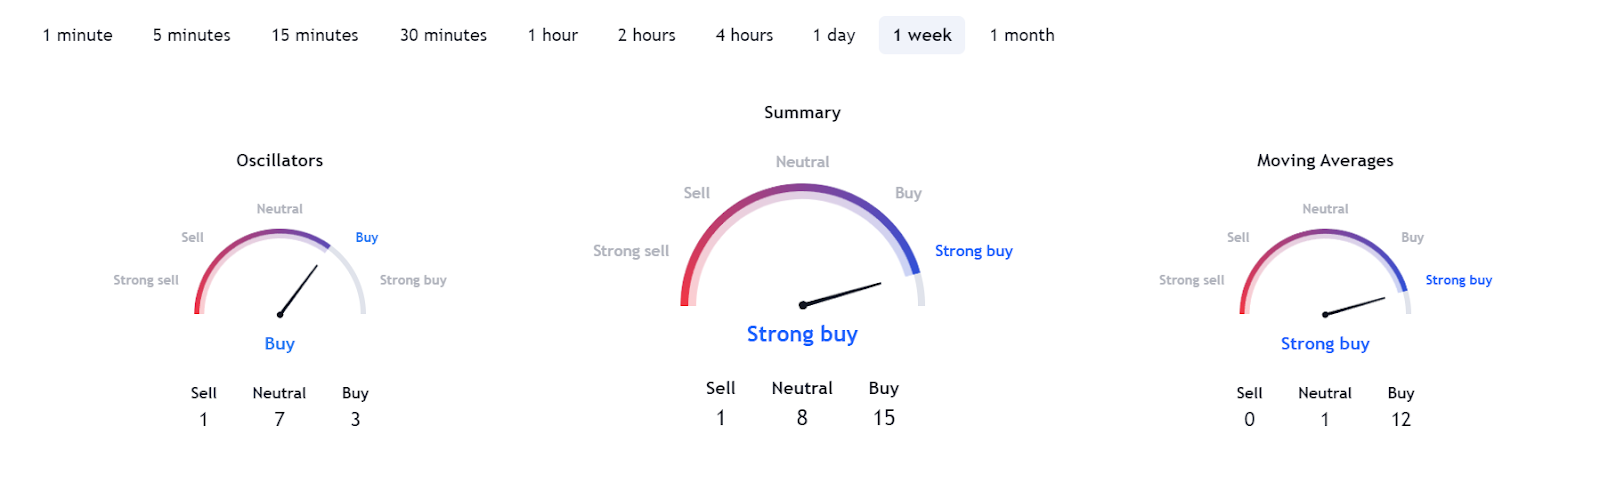The height and width of the screenshot is (483, 1600).
Task: Click the Summary Buy count of 15
Action: pos(883,417)
